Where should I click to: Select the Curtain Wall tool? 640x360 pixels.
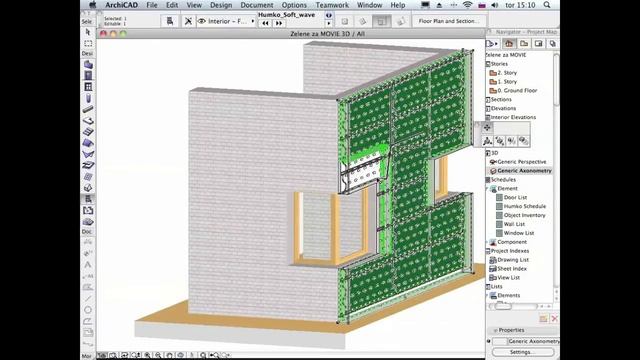coord(88,177)
